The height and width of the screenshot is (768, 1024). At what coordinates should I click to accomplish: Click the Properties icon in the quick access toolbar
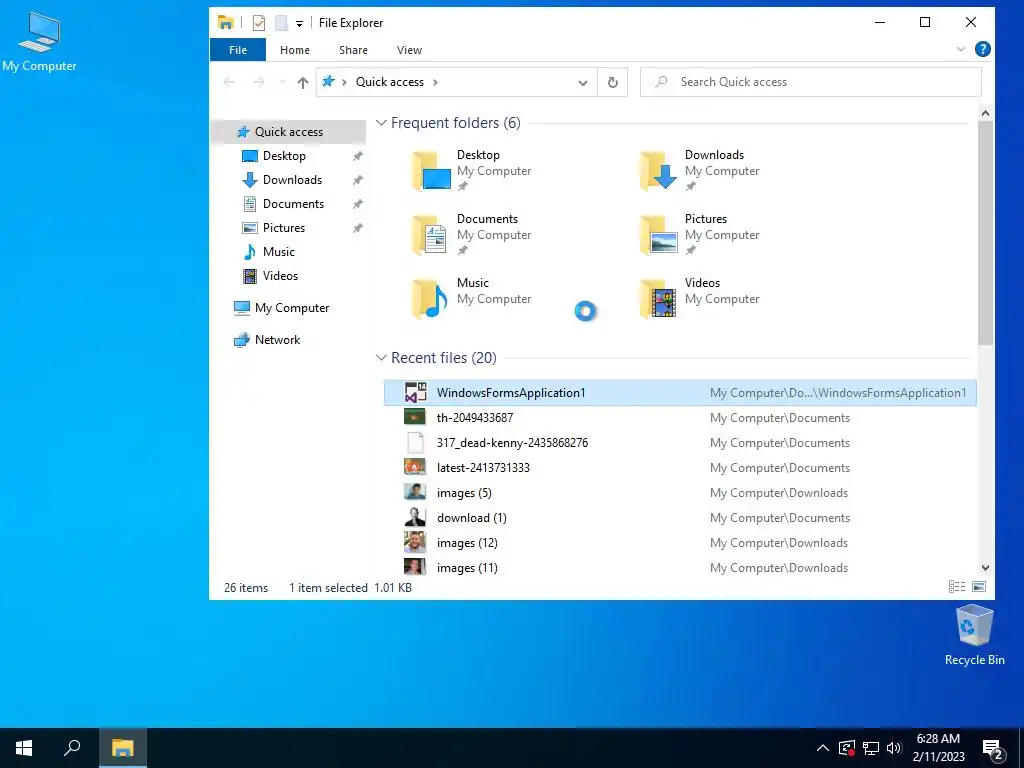259,23
